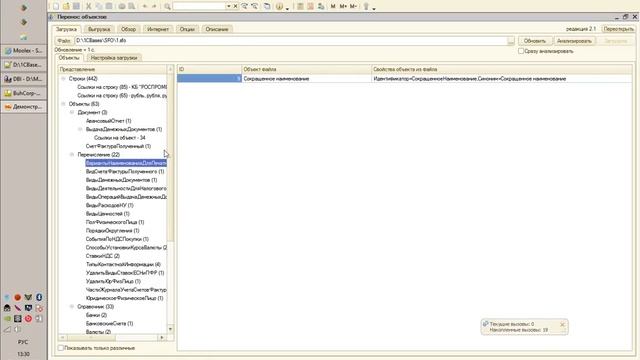Select 'ВидыЦенностей (1)' tree item
This screenshot has height=360, width=640.
108,213
